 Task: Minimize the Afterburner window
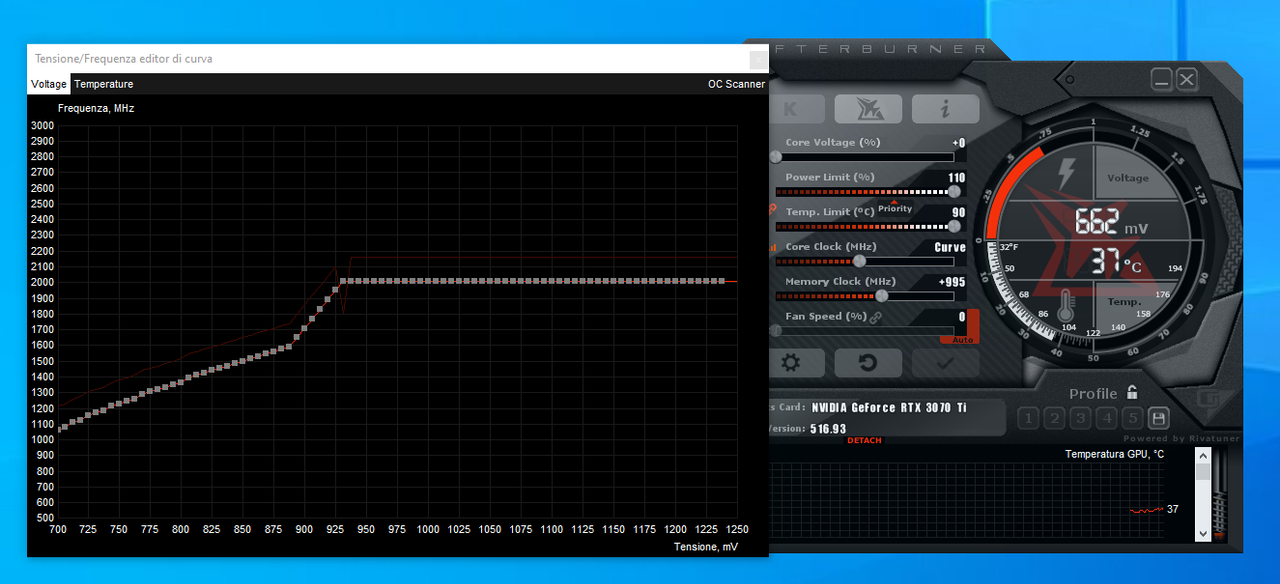pyautogui.click(x=1161, y=79)
